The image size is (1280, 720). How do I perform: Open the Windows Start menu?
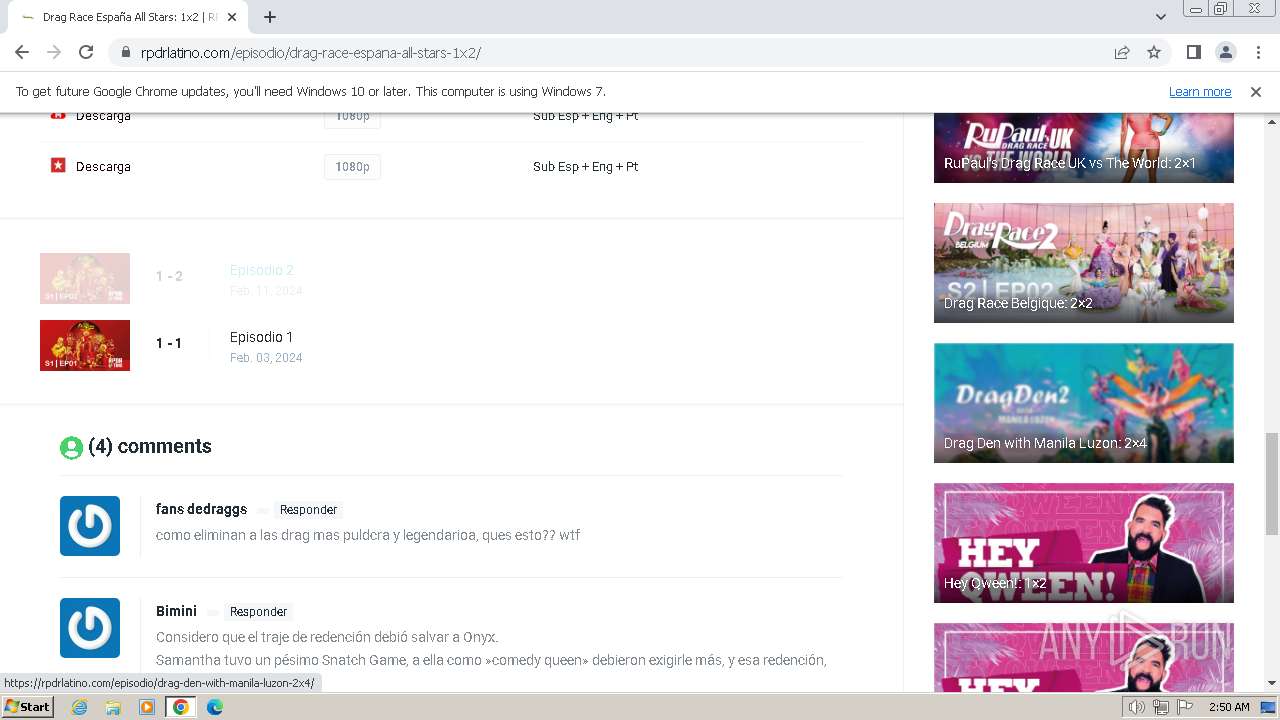pyautogui.click(x=27, y=707)
